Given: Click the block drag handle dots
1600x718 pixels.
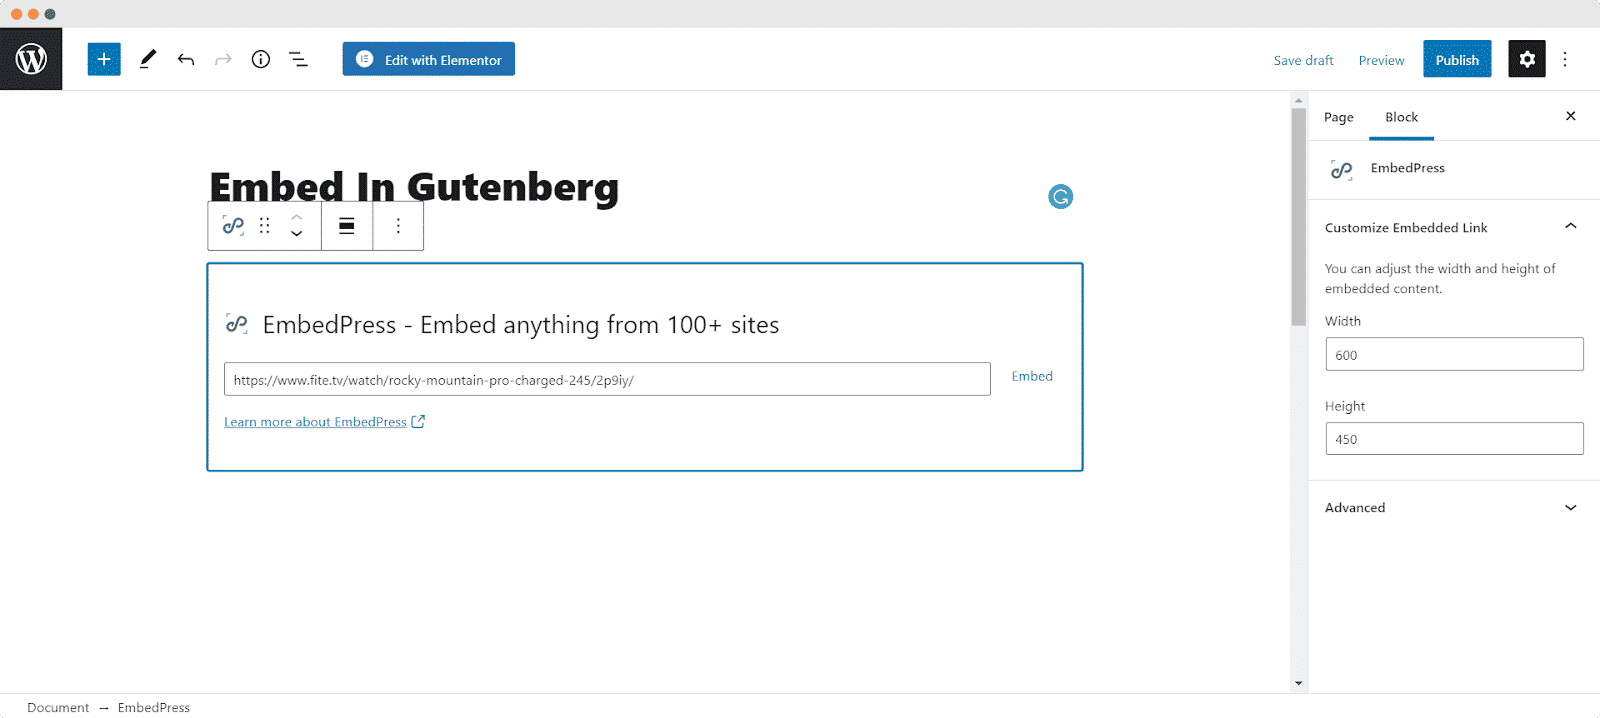Looking at the screenshot, I should 265,226.
